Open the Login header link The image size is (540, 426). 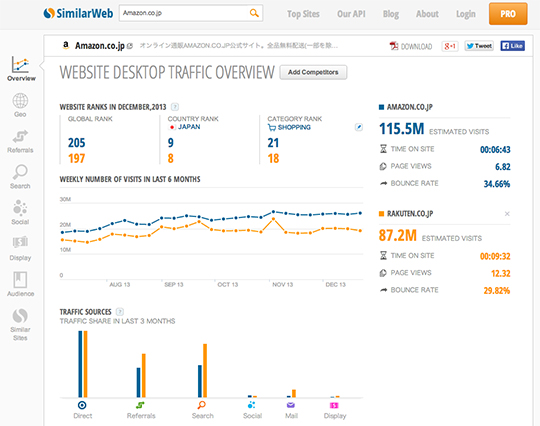point(466,14)
